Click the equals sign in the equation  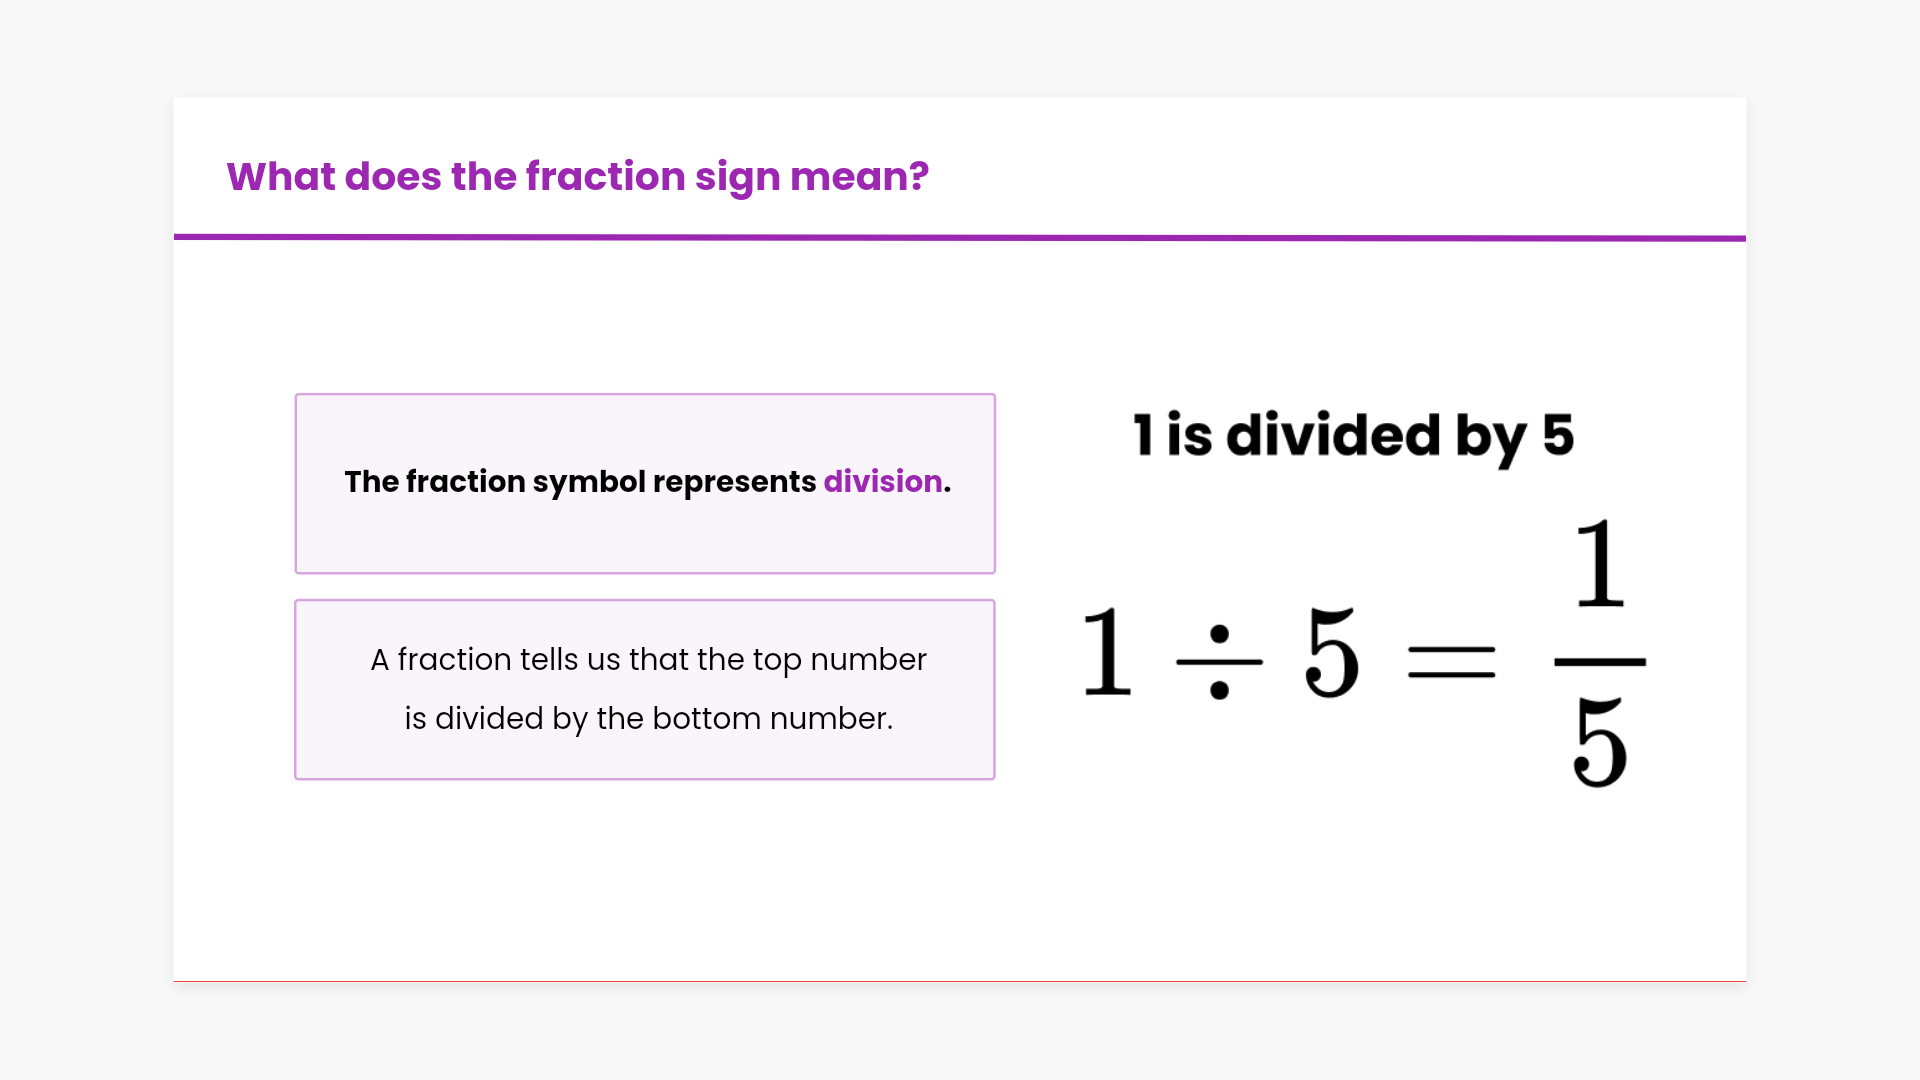1451,662
